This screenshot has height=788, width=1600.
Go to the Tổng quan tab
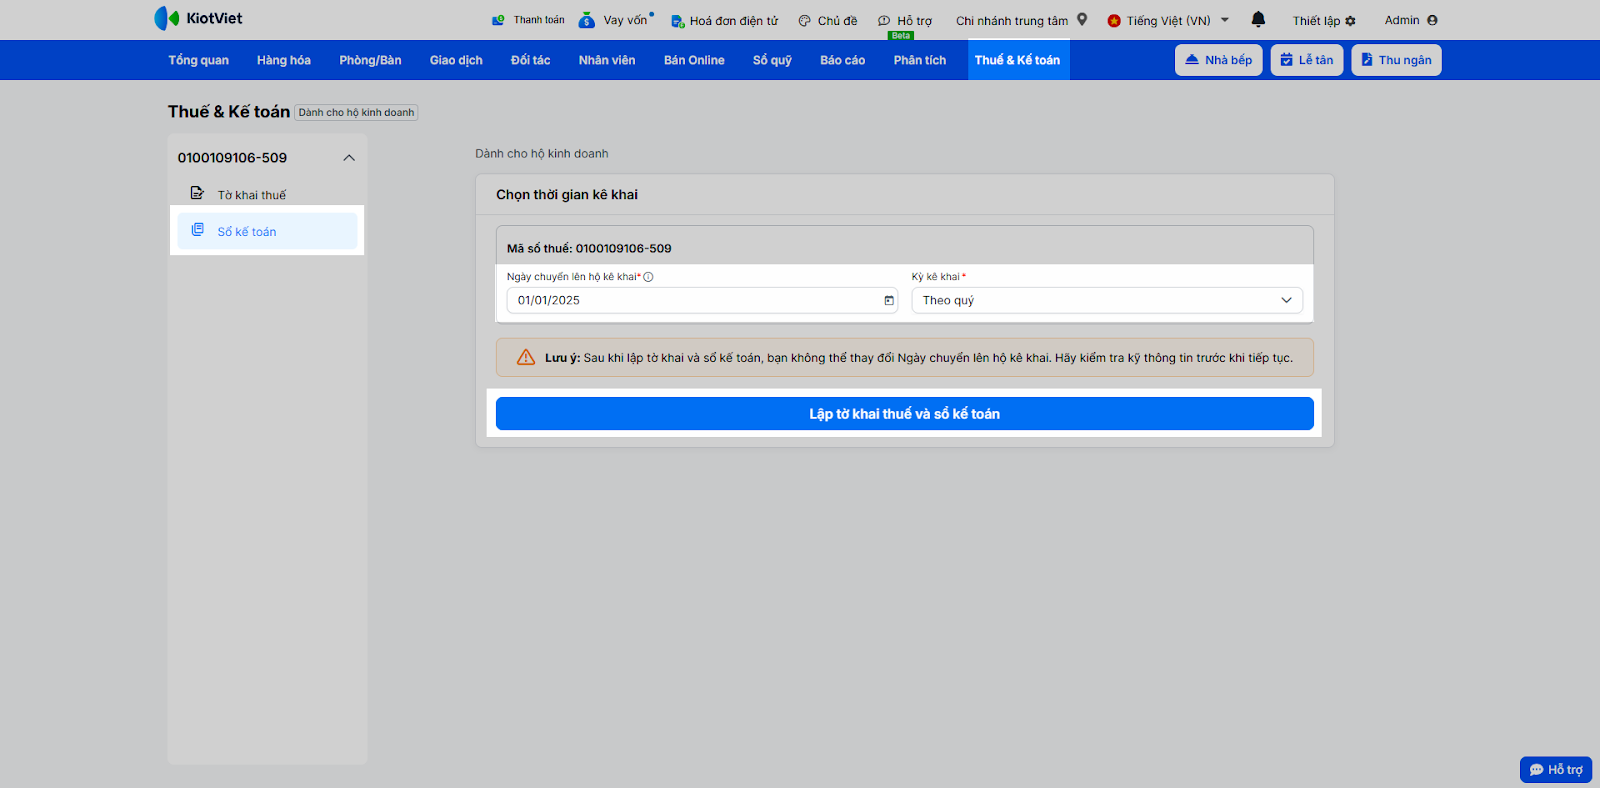click(198, 60)
